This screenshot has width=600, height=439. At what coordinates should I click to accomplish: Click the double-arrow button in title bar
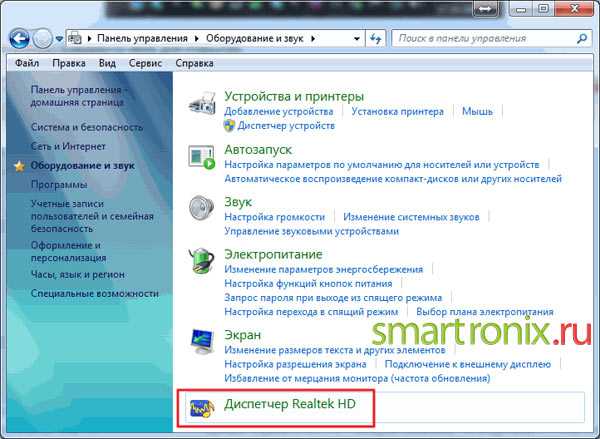486,10
